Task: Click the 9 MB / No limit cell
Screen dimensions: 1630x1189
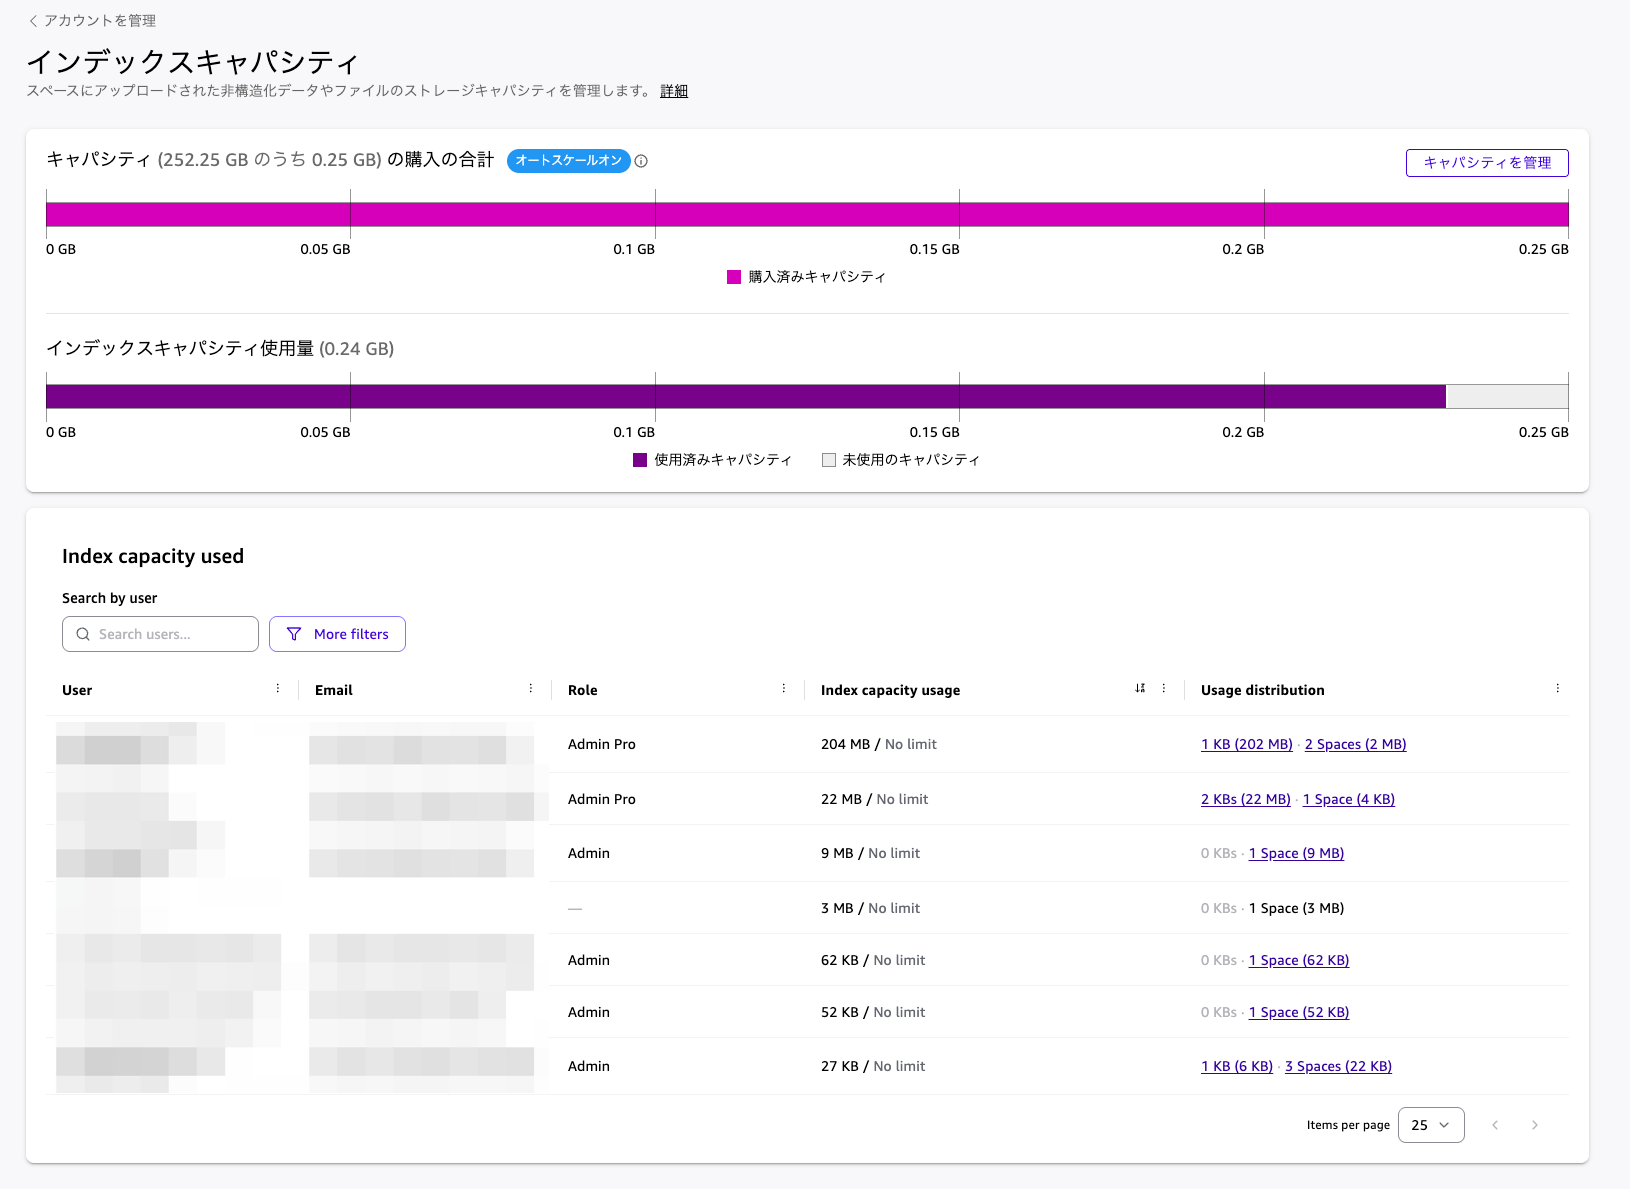Action: (870, 853)
